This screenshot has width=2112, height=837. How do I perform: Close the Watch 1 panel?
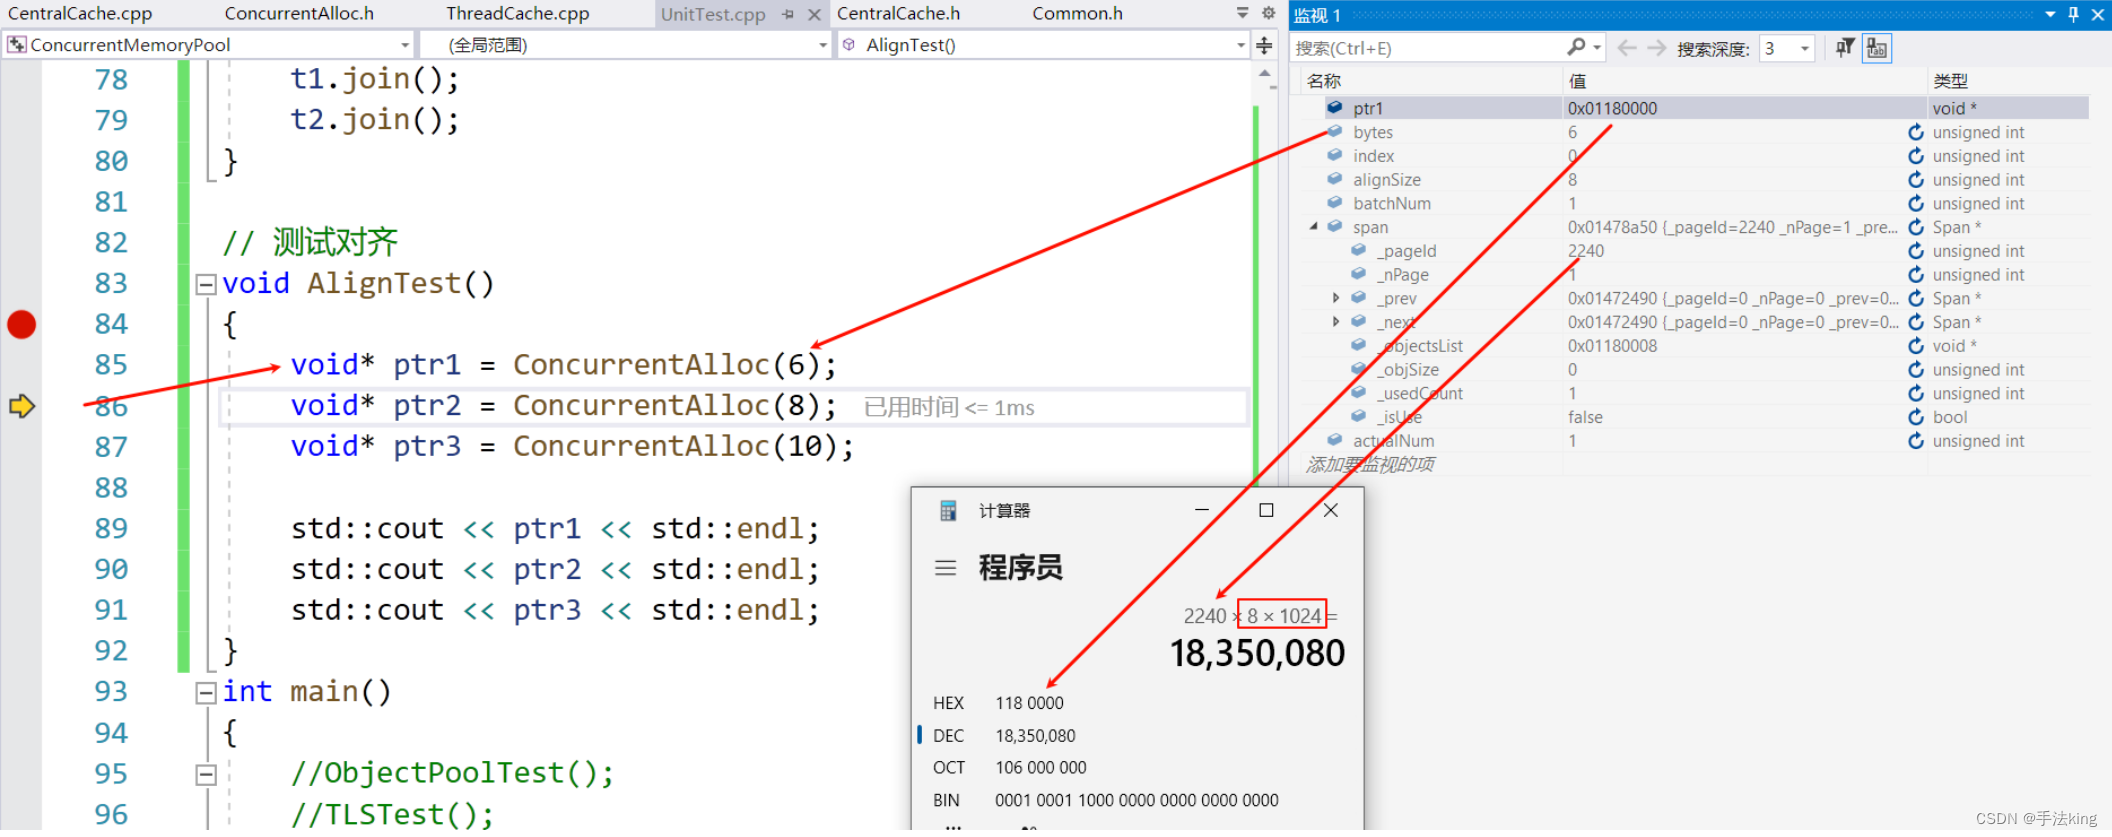tap(2097, 14)
